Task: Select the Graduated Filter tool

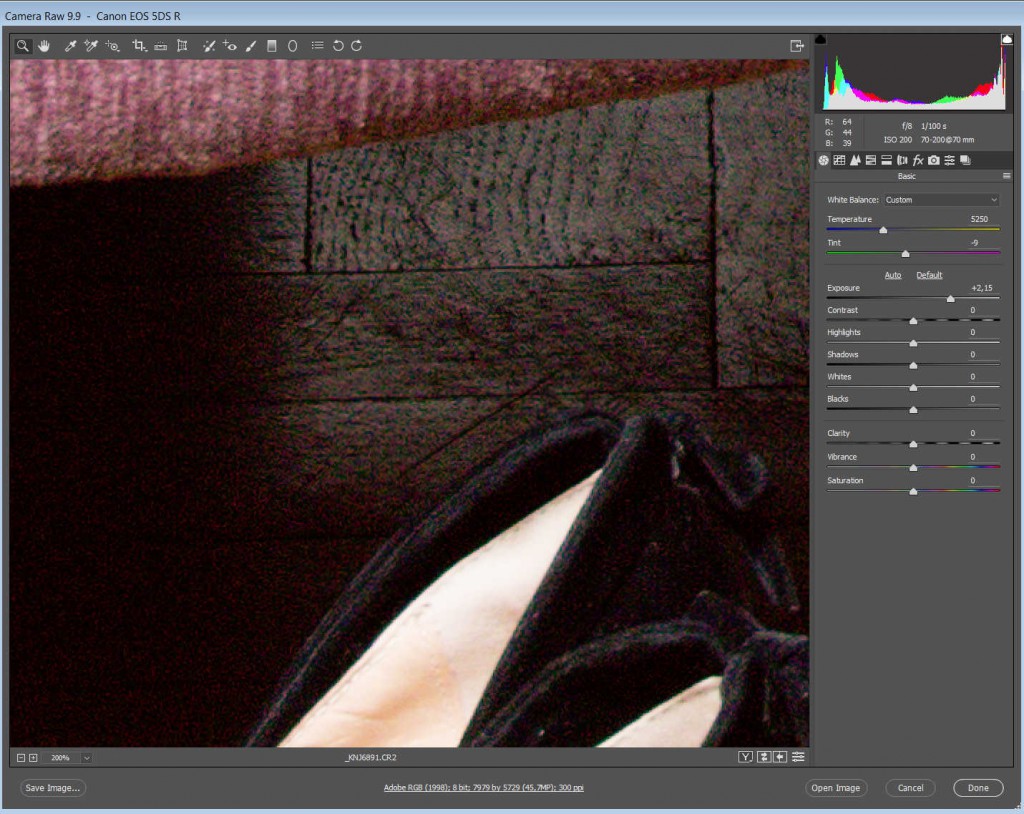Action: [x=271, y=46]
